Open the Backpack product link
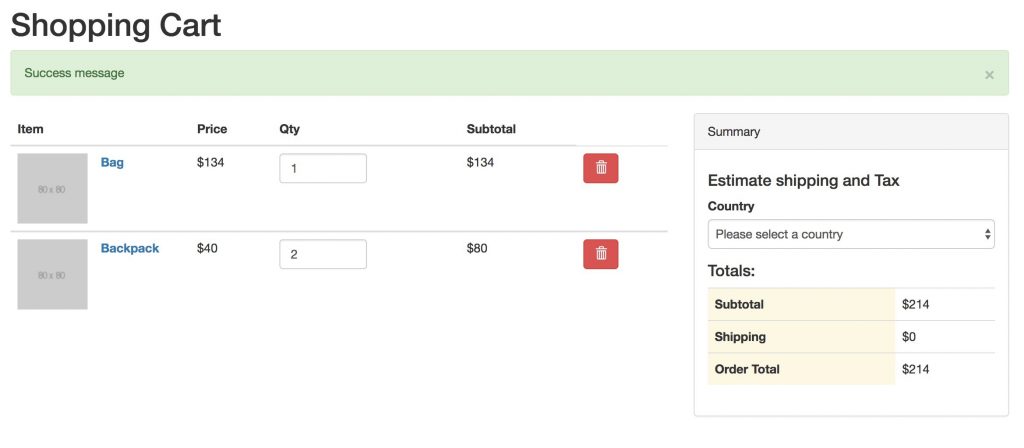Screen dimensions: 1024x448 (129, 248)
